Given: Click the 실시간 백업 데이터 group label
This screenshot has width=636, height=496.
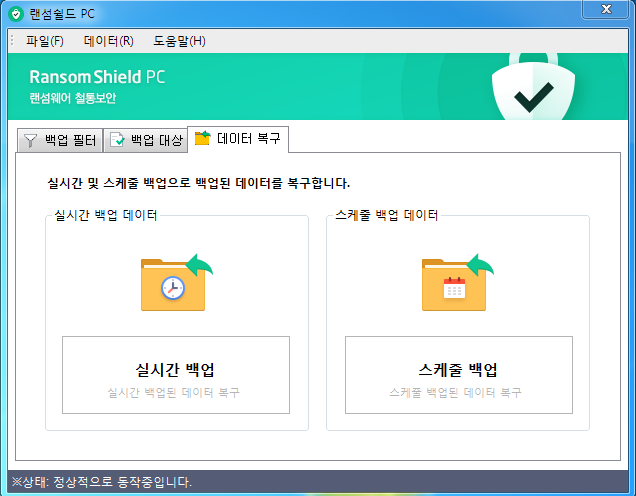Looking at the screenshot, I should coord(105,215).
